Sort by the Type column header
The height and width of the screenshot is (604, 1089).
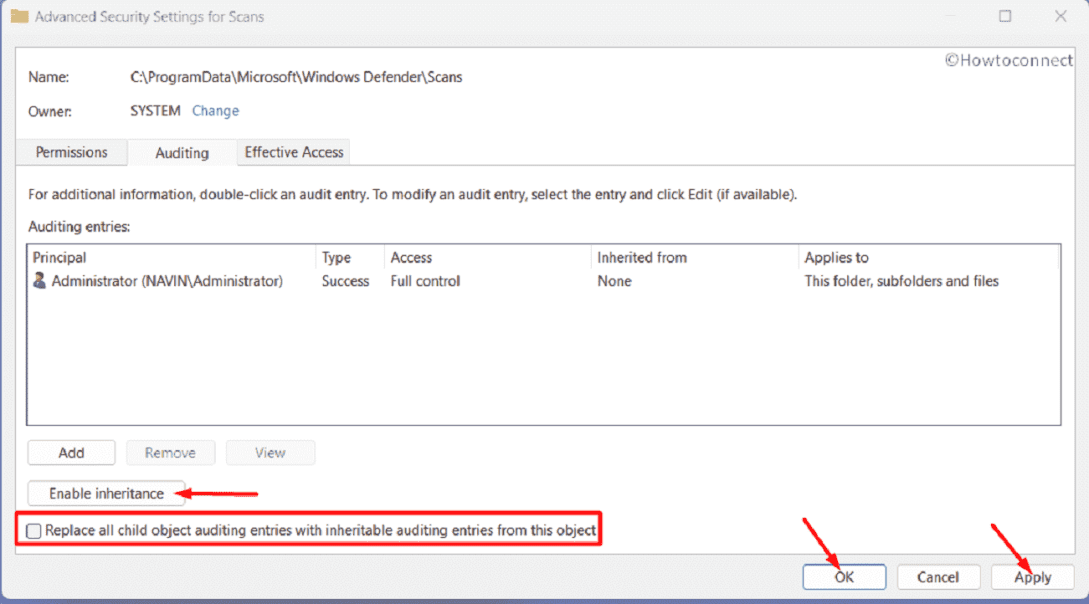click(x=350, y=258)
